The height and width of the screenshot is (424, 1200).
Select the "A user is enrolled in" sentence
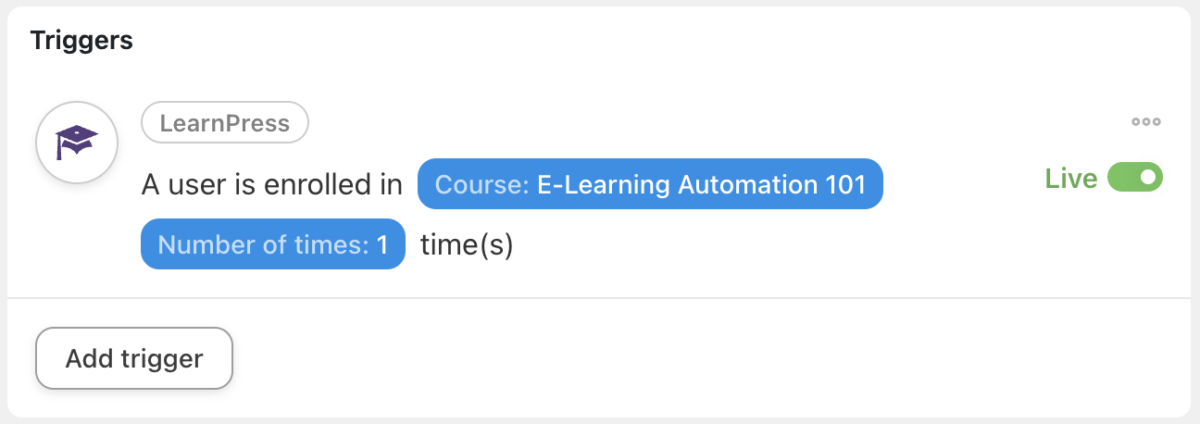(x=272, y=185)
